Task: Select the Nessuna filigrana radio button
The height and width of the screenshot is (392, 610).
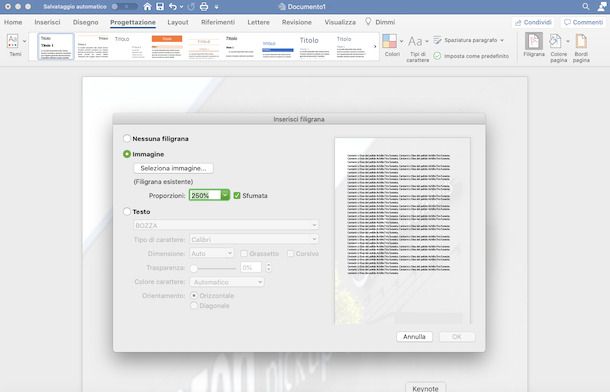Action: click(x=127, y=138)
